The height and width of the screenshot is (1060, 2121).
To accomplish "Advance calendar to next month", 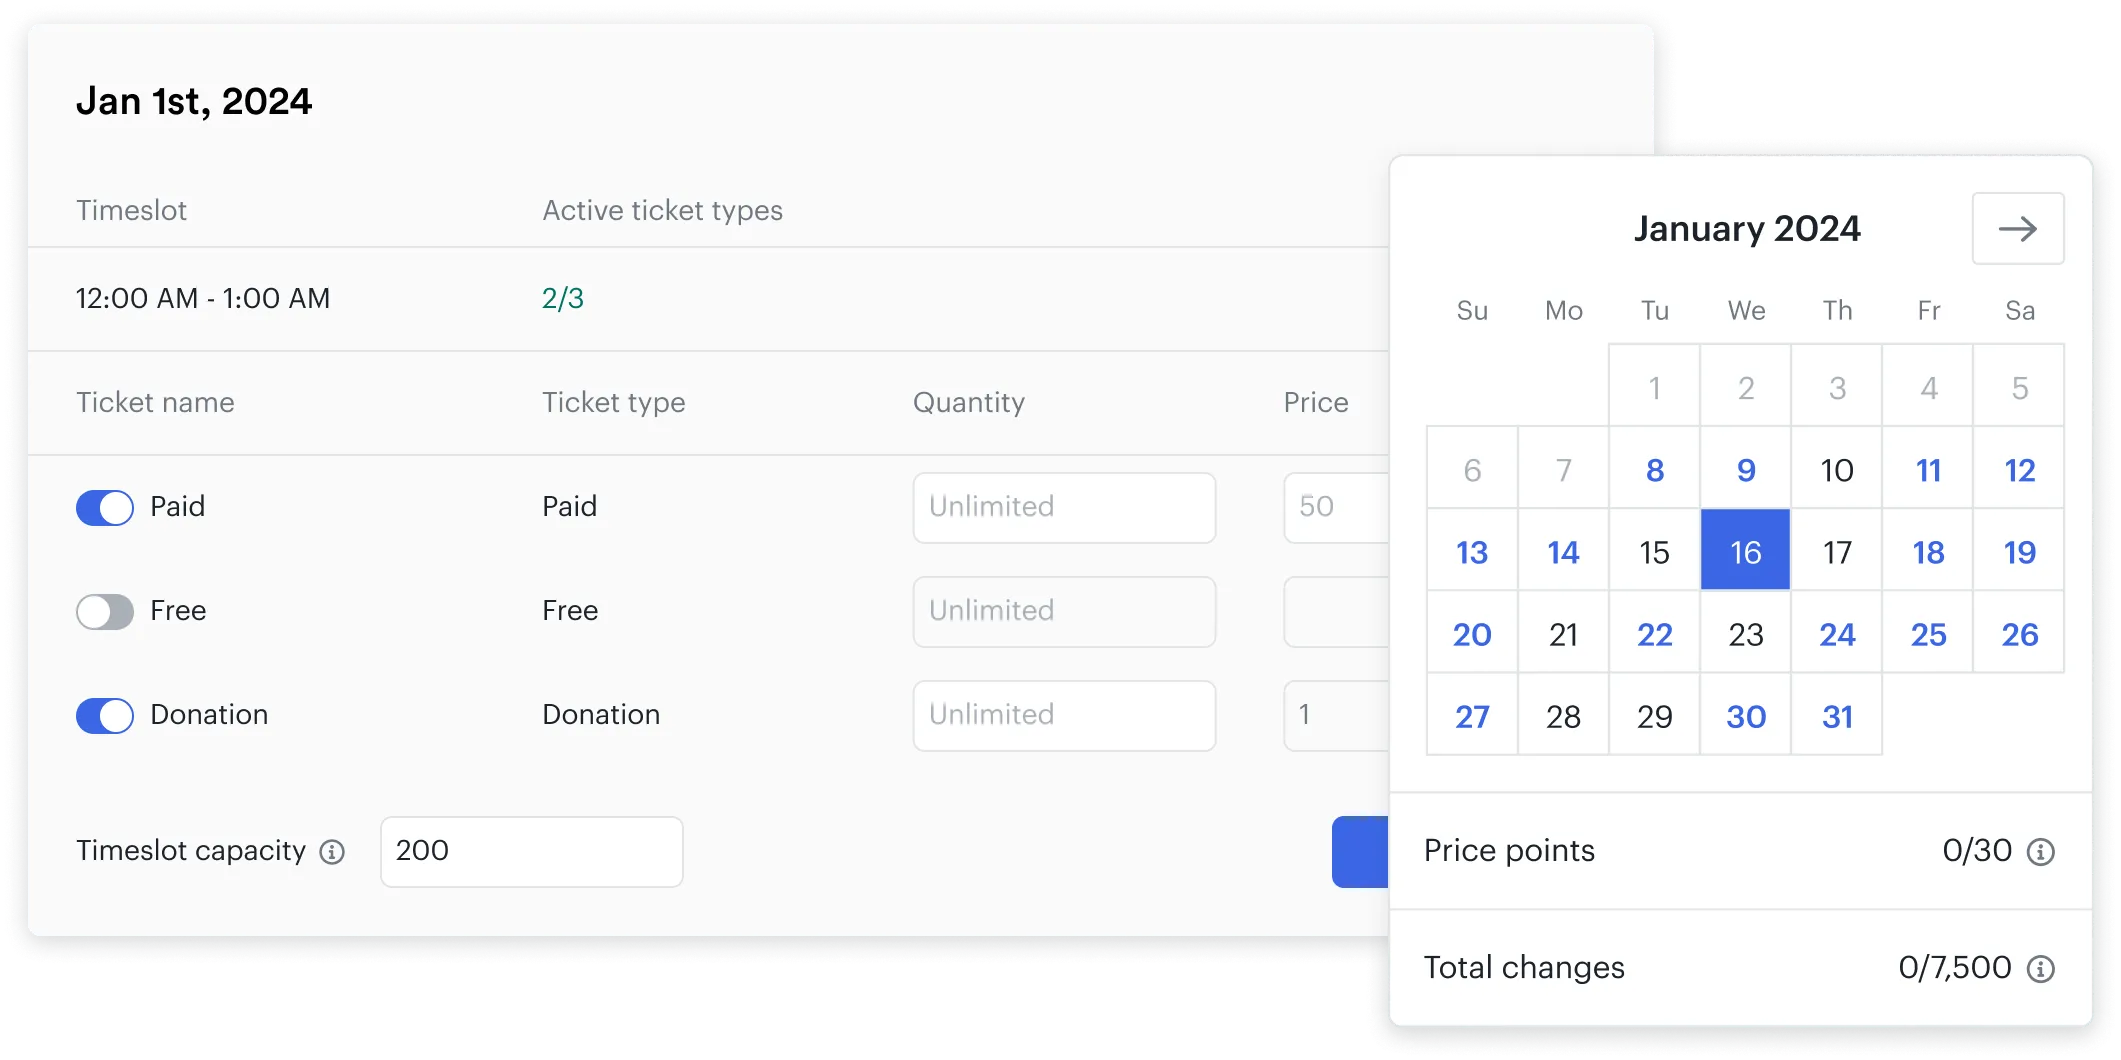I will tap(2018, 228).
